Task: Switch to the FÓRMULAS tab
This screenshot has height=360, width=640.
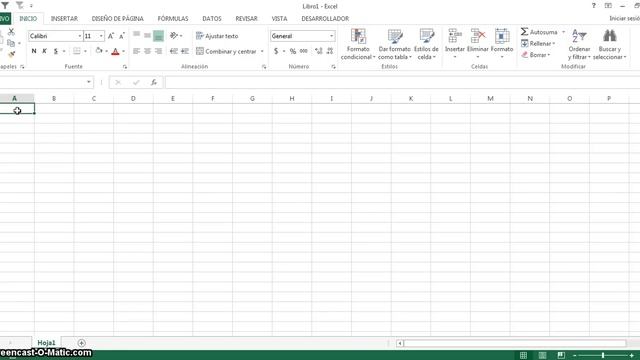Action: coord(173,19)
